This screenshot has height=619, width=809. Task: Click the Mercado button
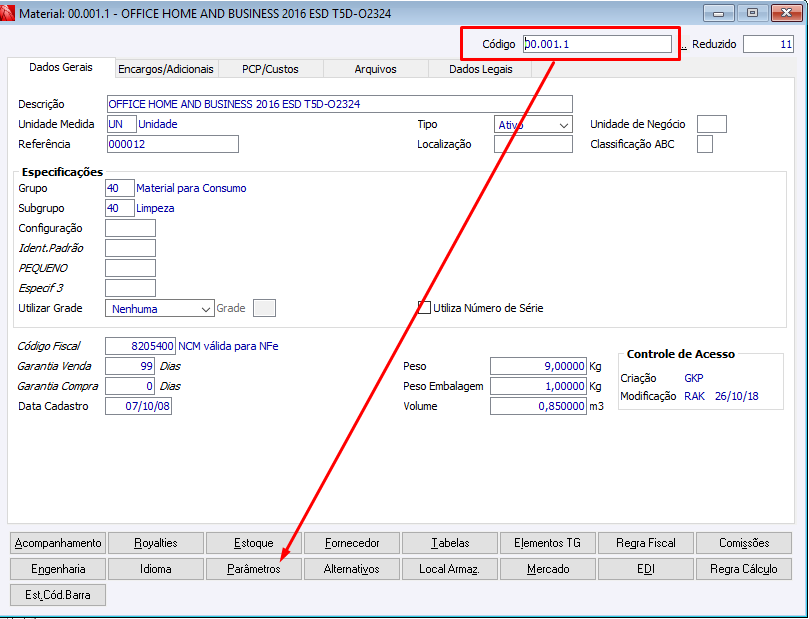click(x=548, y=569)
